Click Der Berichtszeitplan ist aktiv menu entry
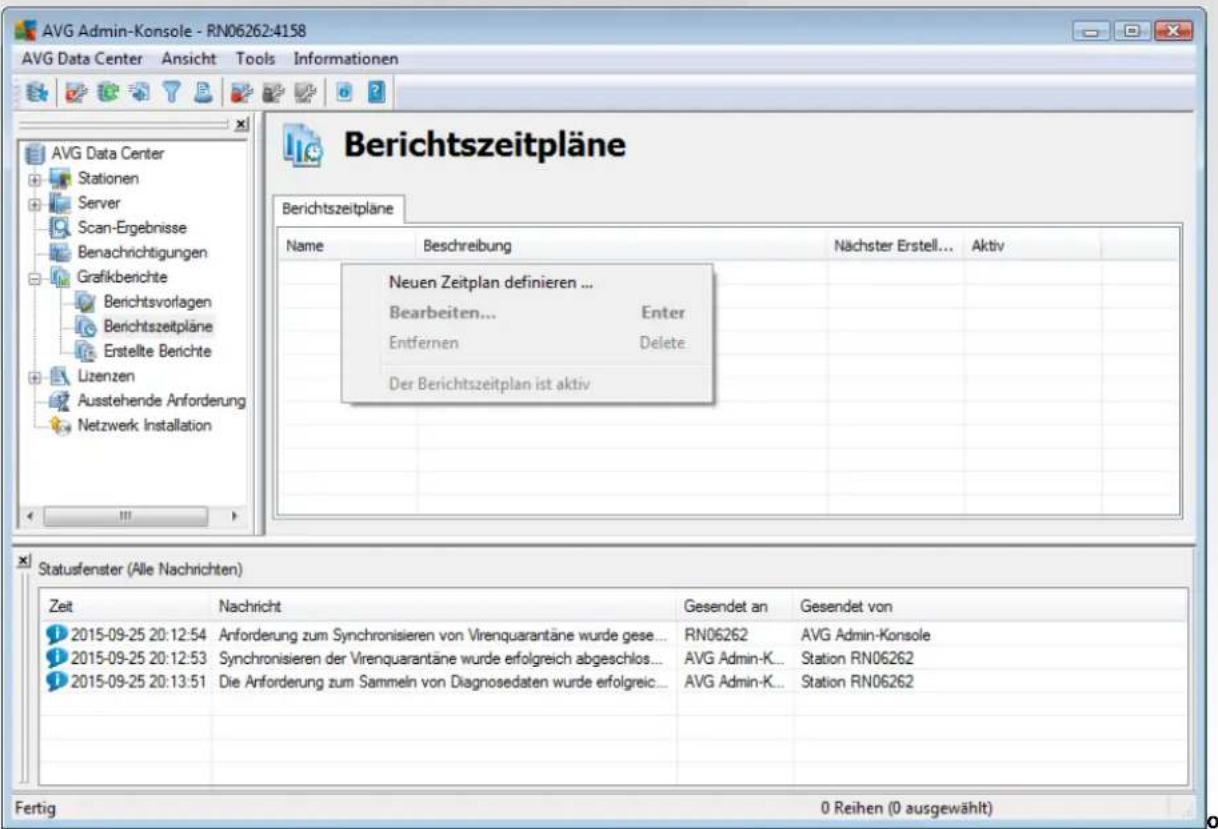 [x=527, y=385]
